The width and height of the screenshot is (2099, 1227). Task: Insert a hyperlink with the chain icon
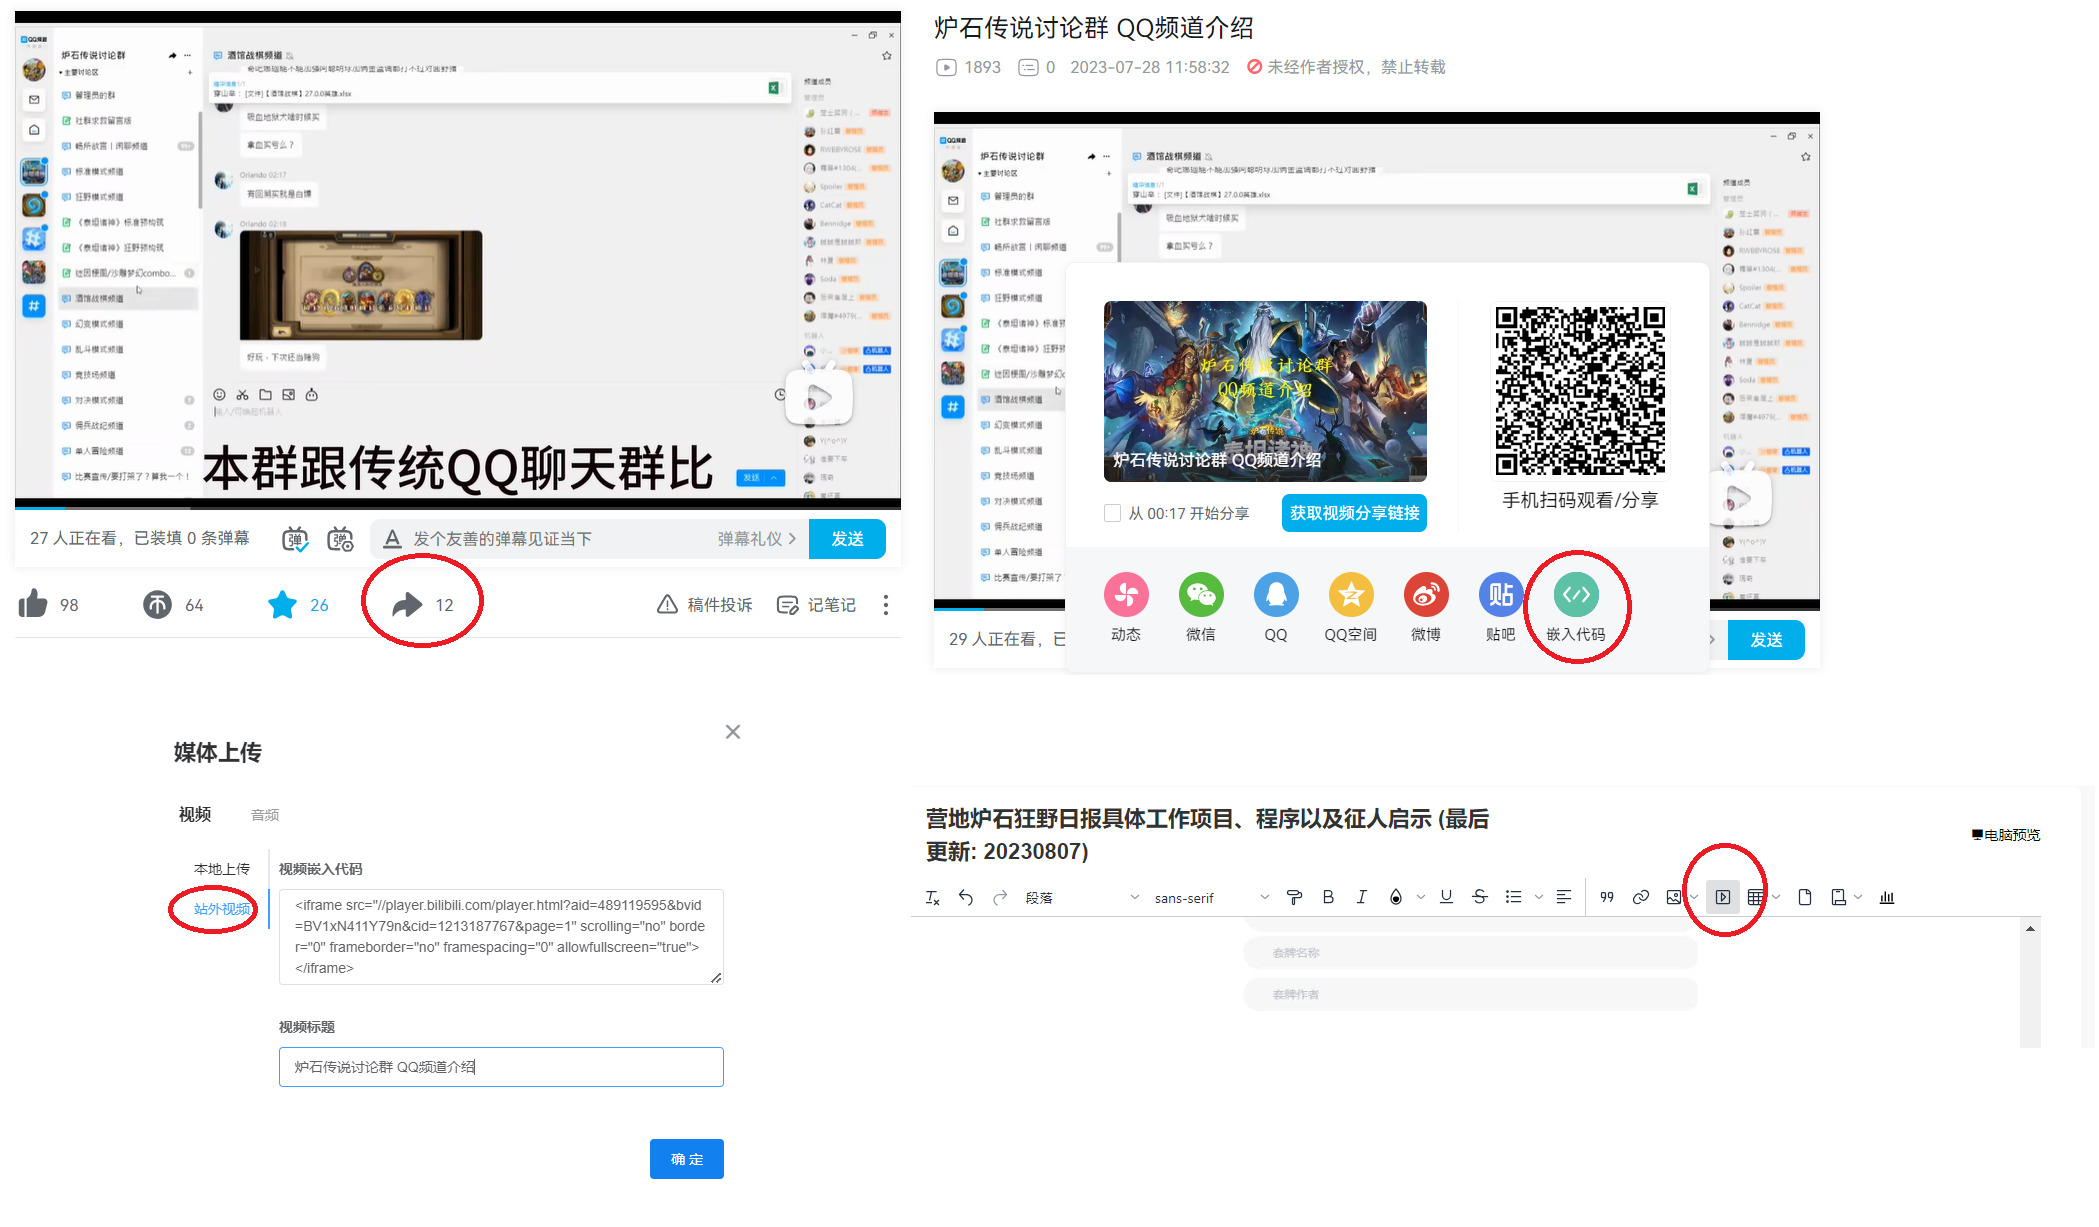pyautogui.click(x=1641, y=898)
